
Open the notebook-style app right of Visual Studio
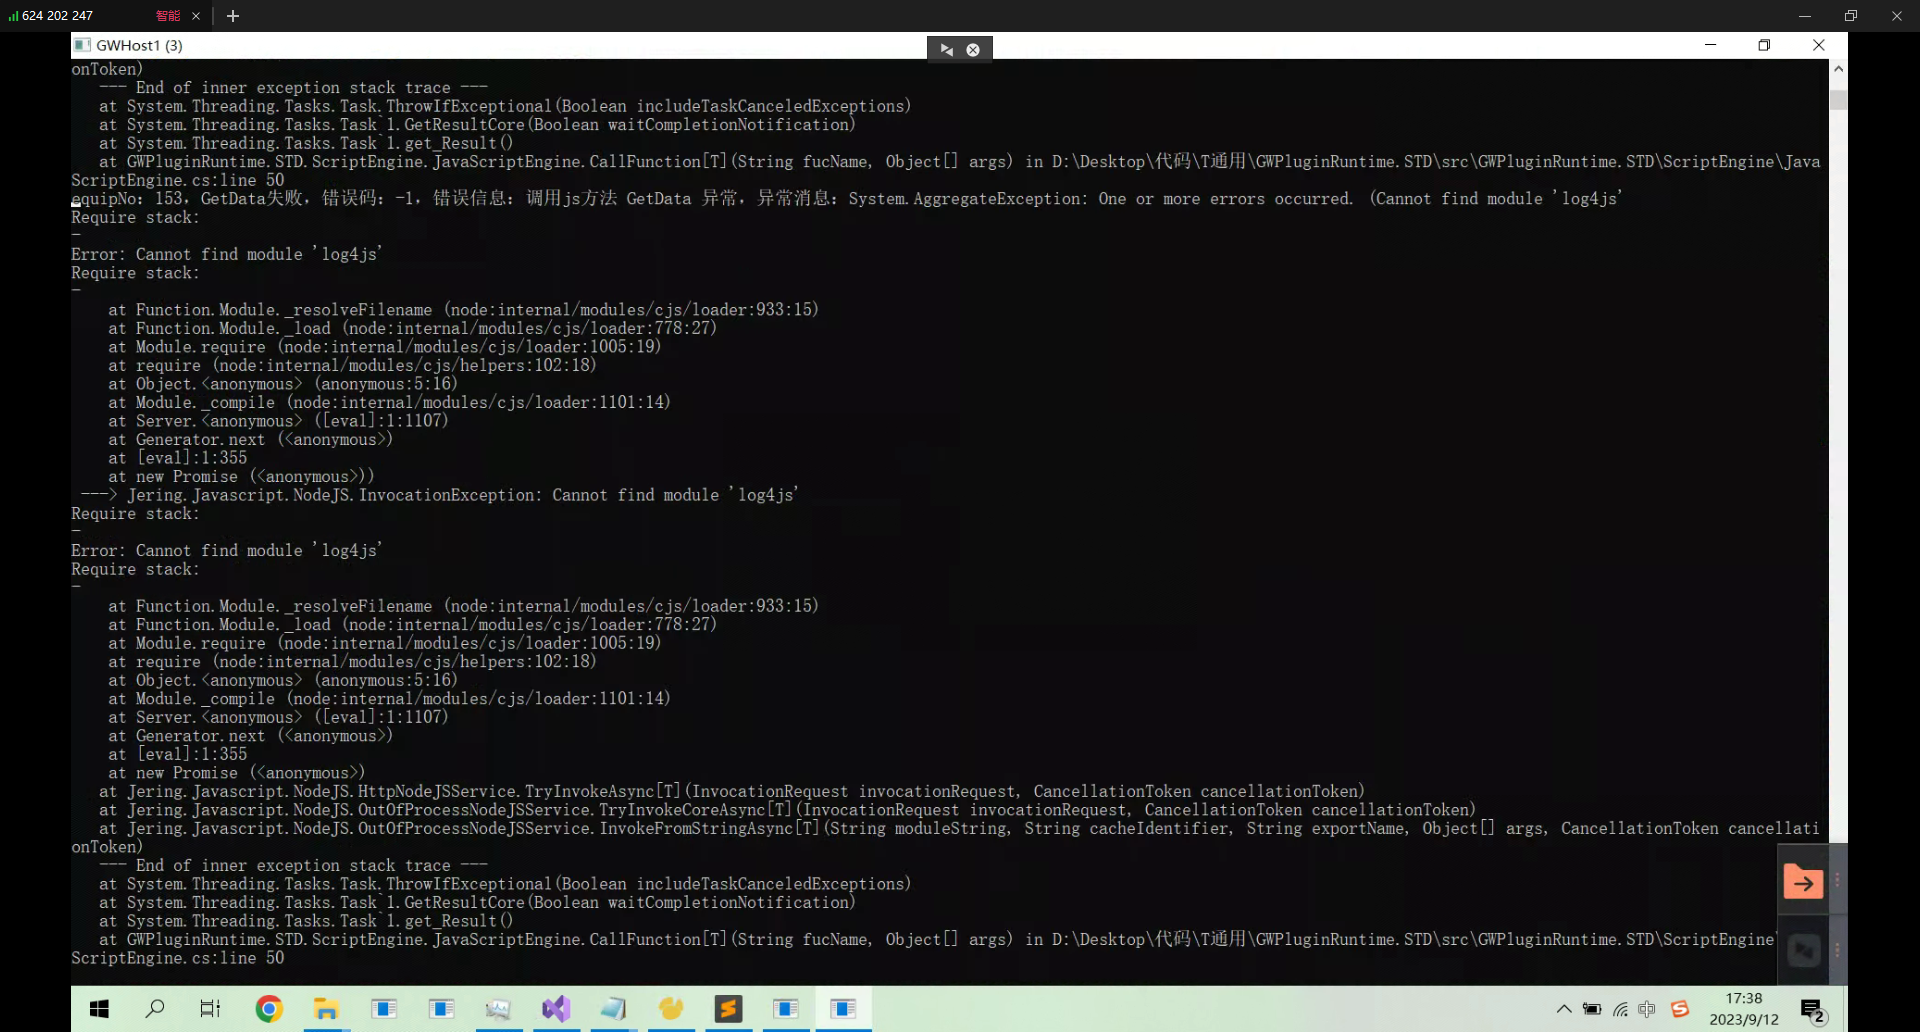(613, 1009)
